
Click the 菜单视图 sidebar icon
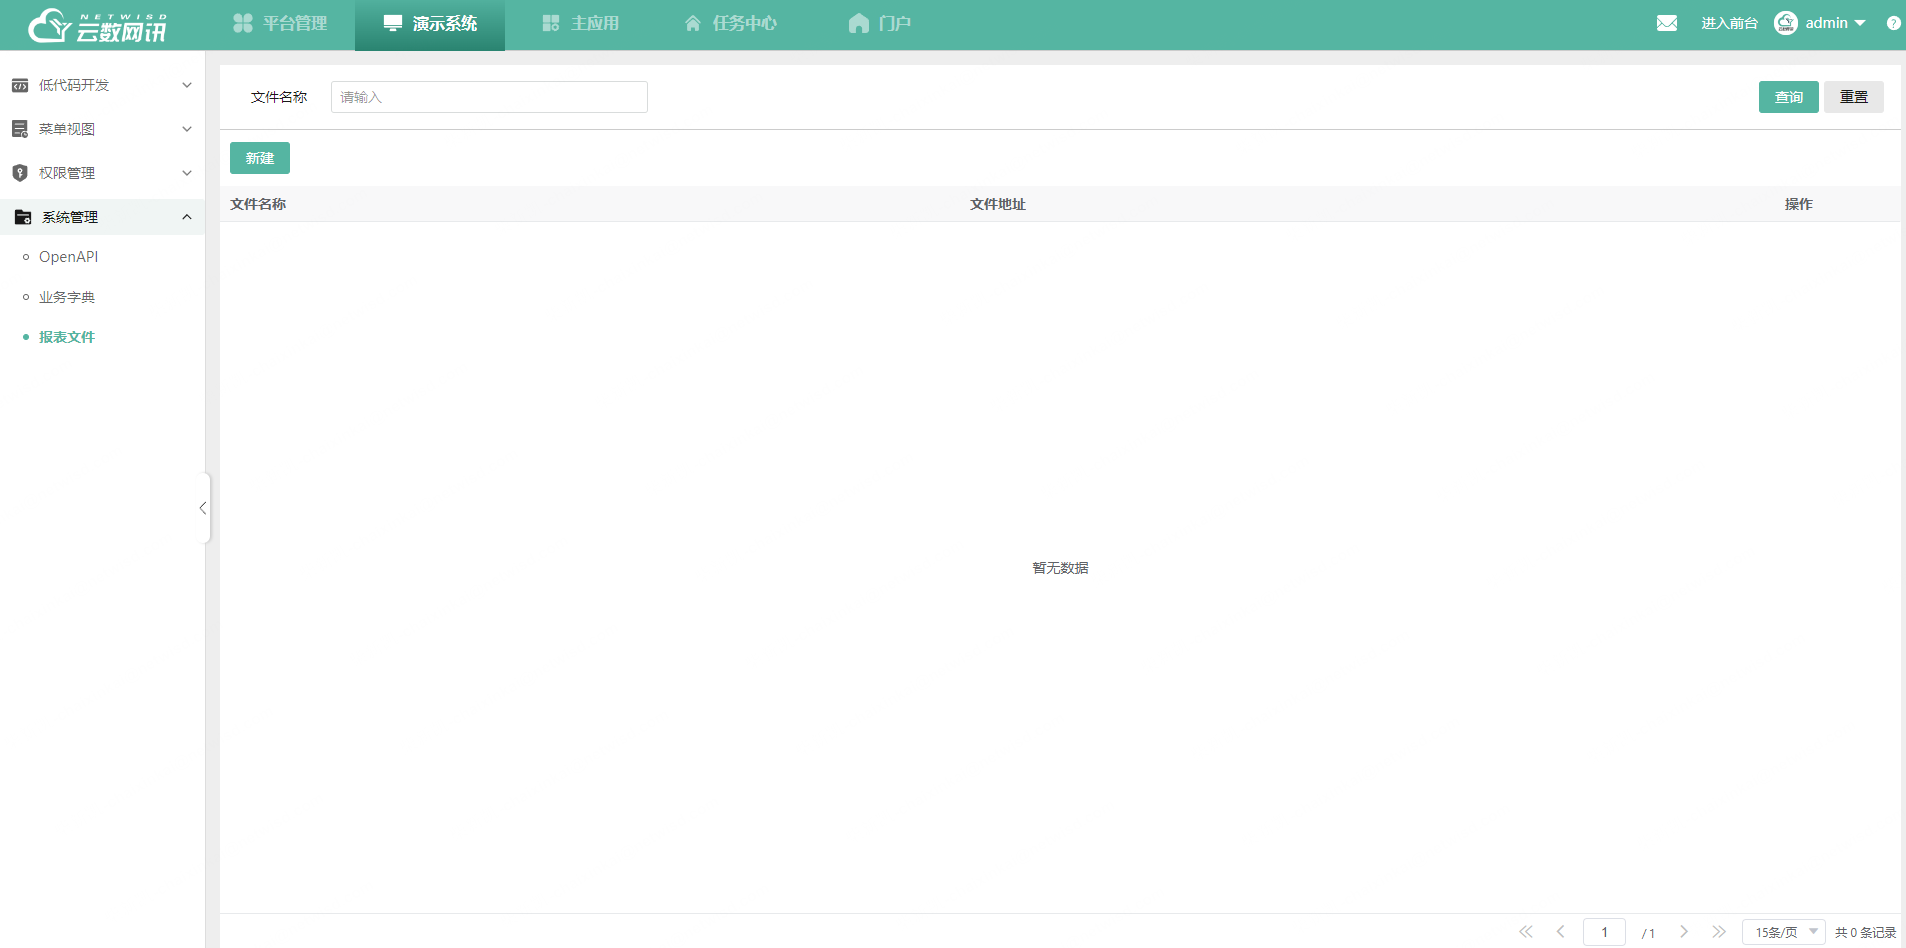pos(20,128)
